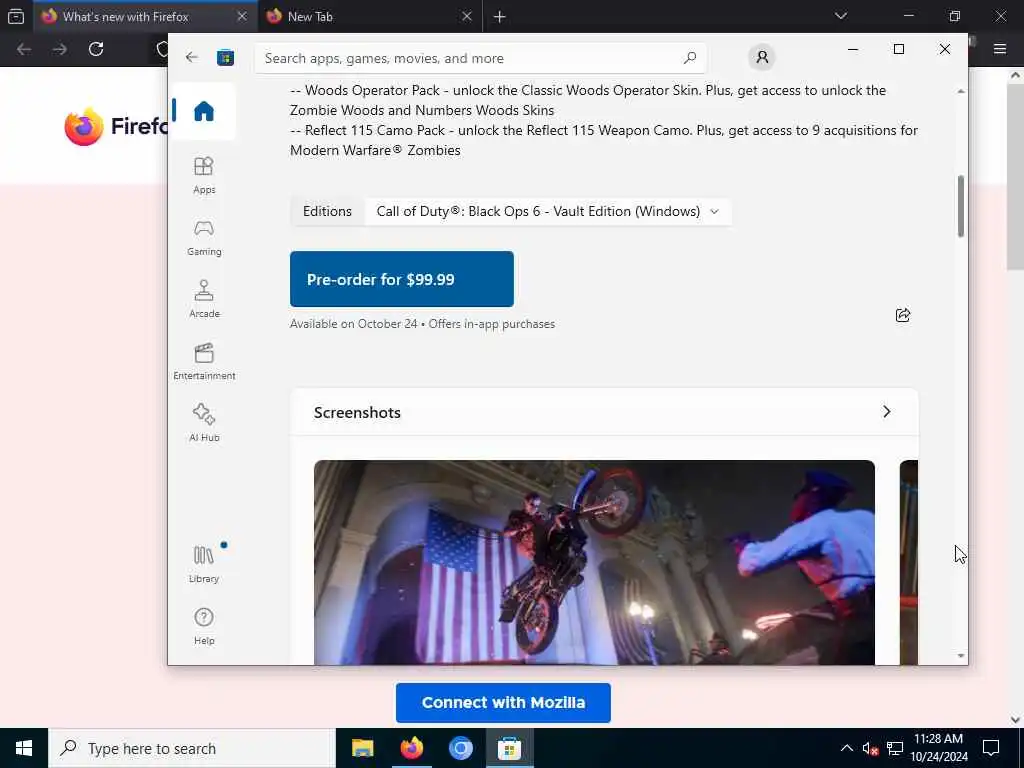Reload page in Firefox toolbar

click(x=96, y=49)
